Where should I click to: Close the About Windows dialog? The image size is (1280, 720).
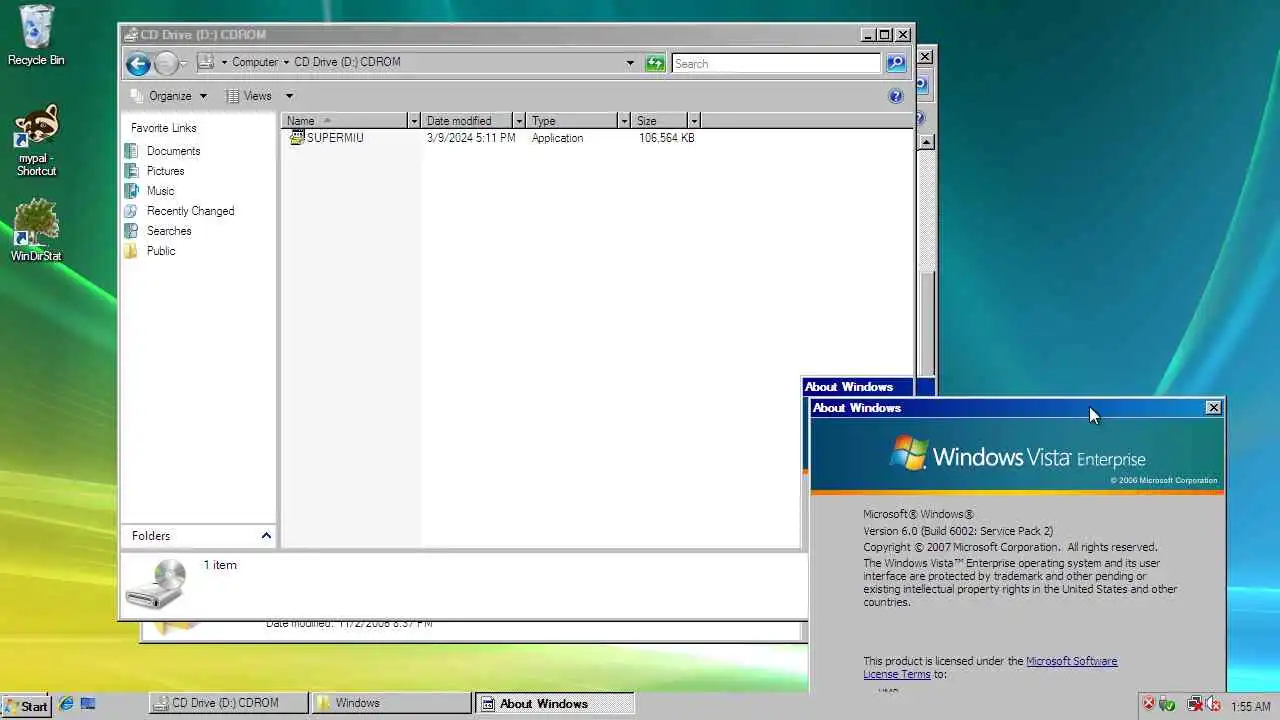pyautogui.click(x=1213, y=408)
